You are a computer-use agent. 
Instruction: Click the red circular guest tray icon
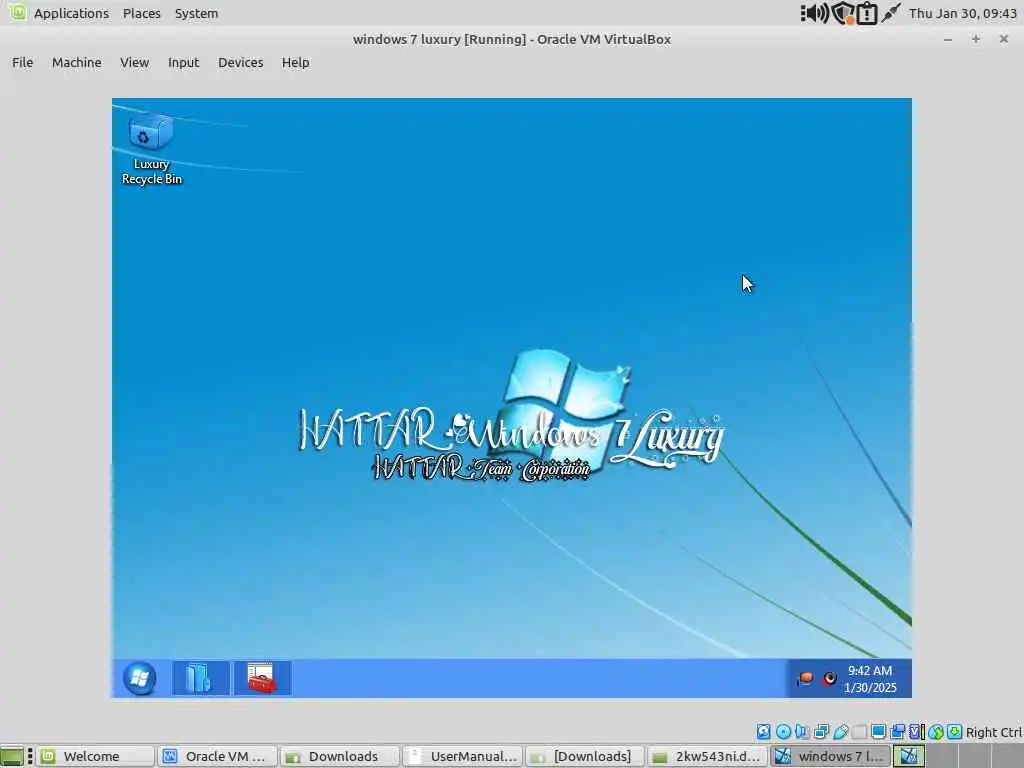(829, 679)
